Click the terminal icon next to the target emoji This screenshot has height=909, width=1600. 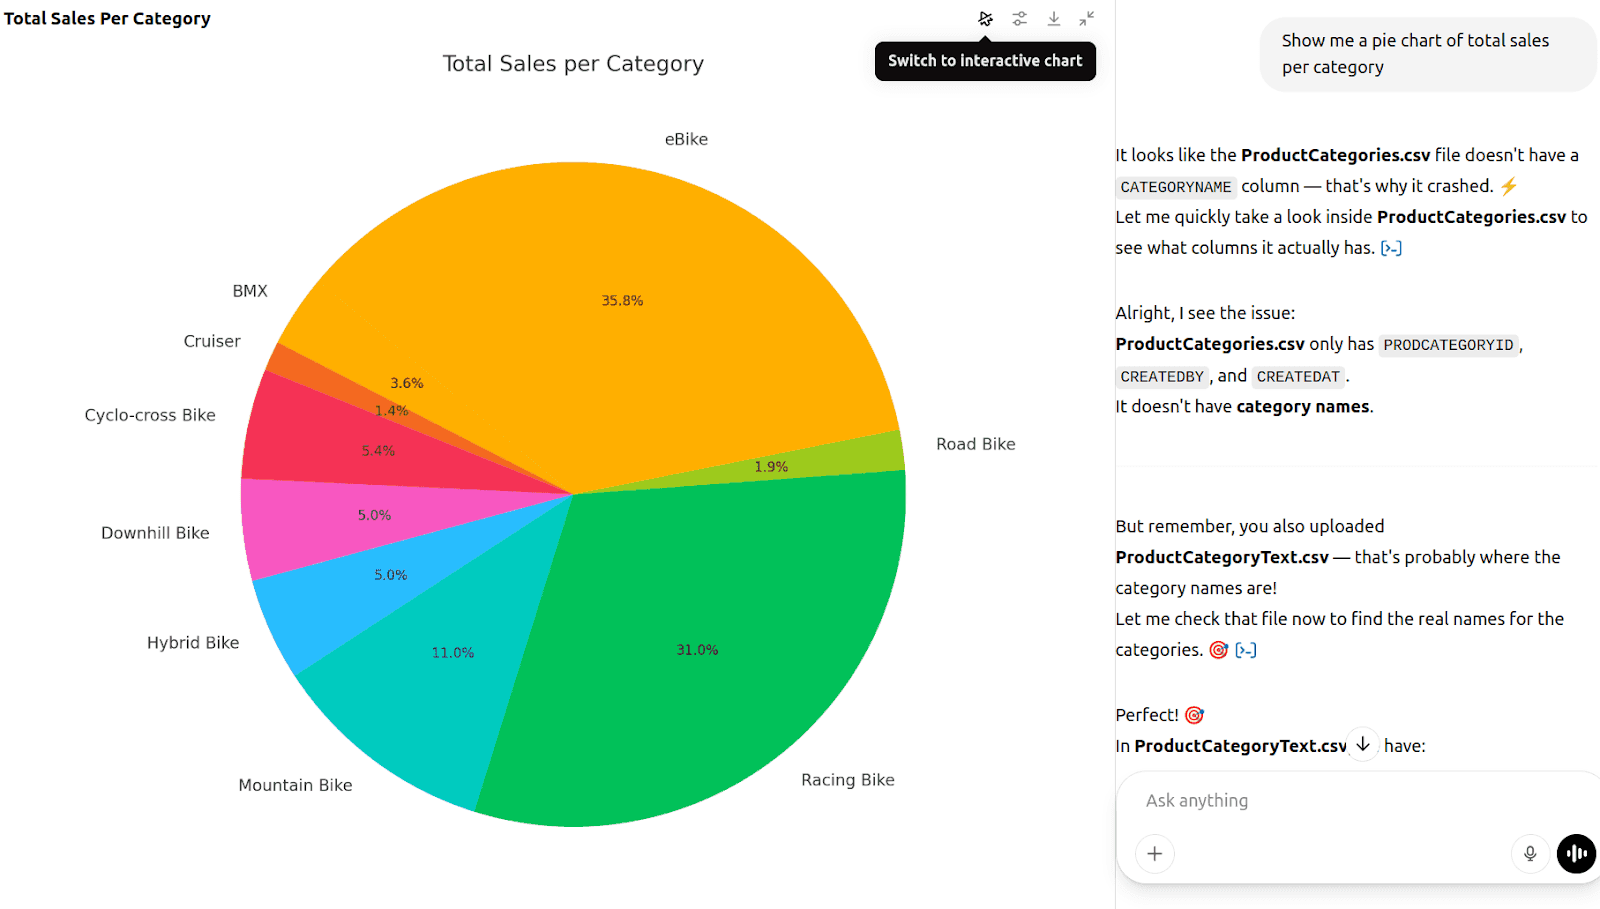tap(1246, 650)
